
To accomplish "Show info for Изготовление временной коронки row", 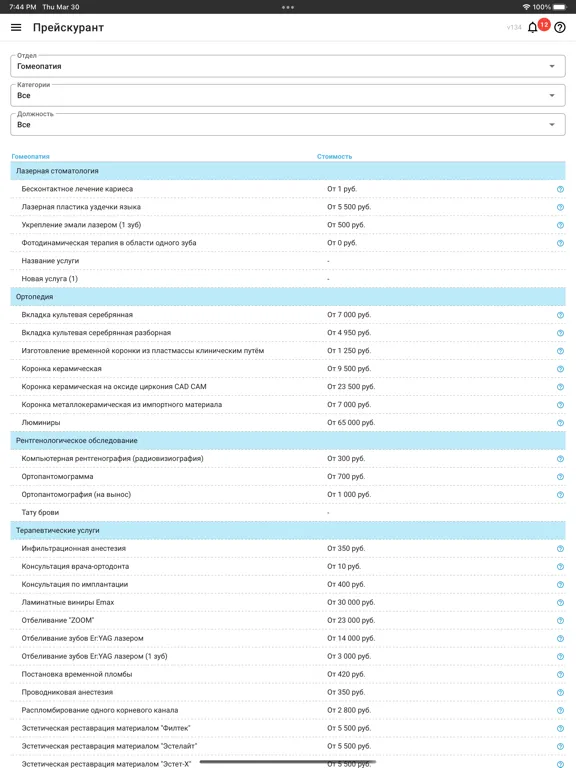I will 560,351.
